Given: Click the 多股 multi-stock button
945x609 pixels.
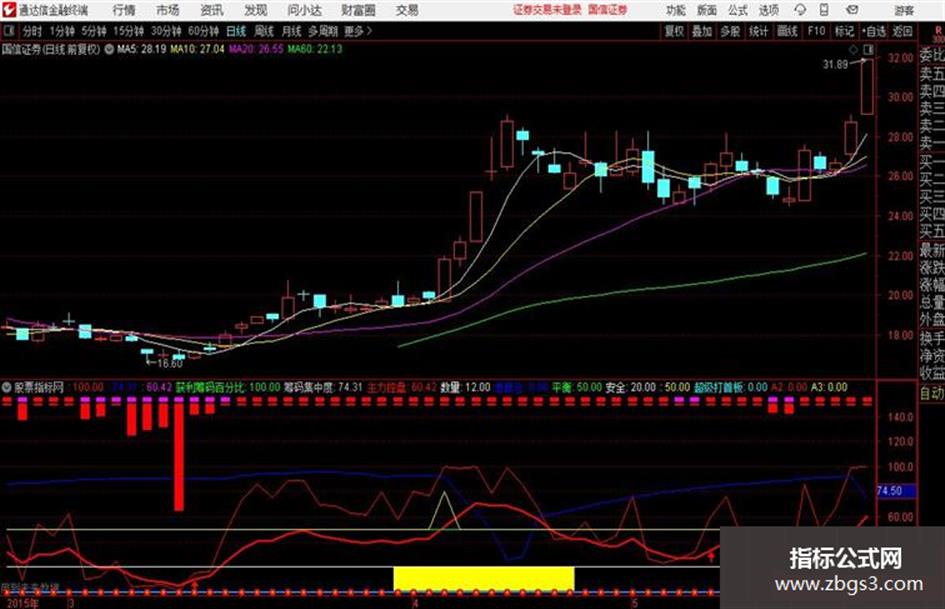Looking at the screenshot, I should pyautogui.click(x=730, y=31).
